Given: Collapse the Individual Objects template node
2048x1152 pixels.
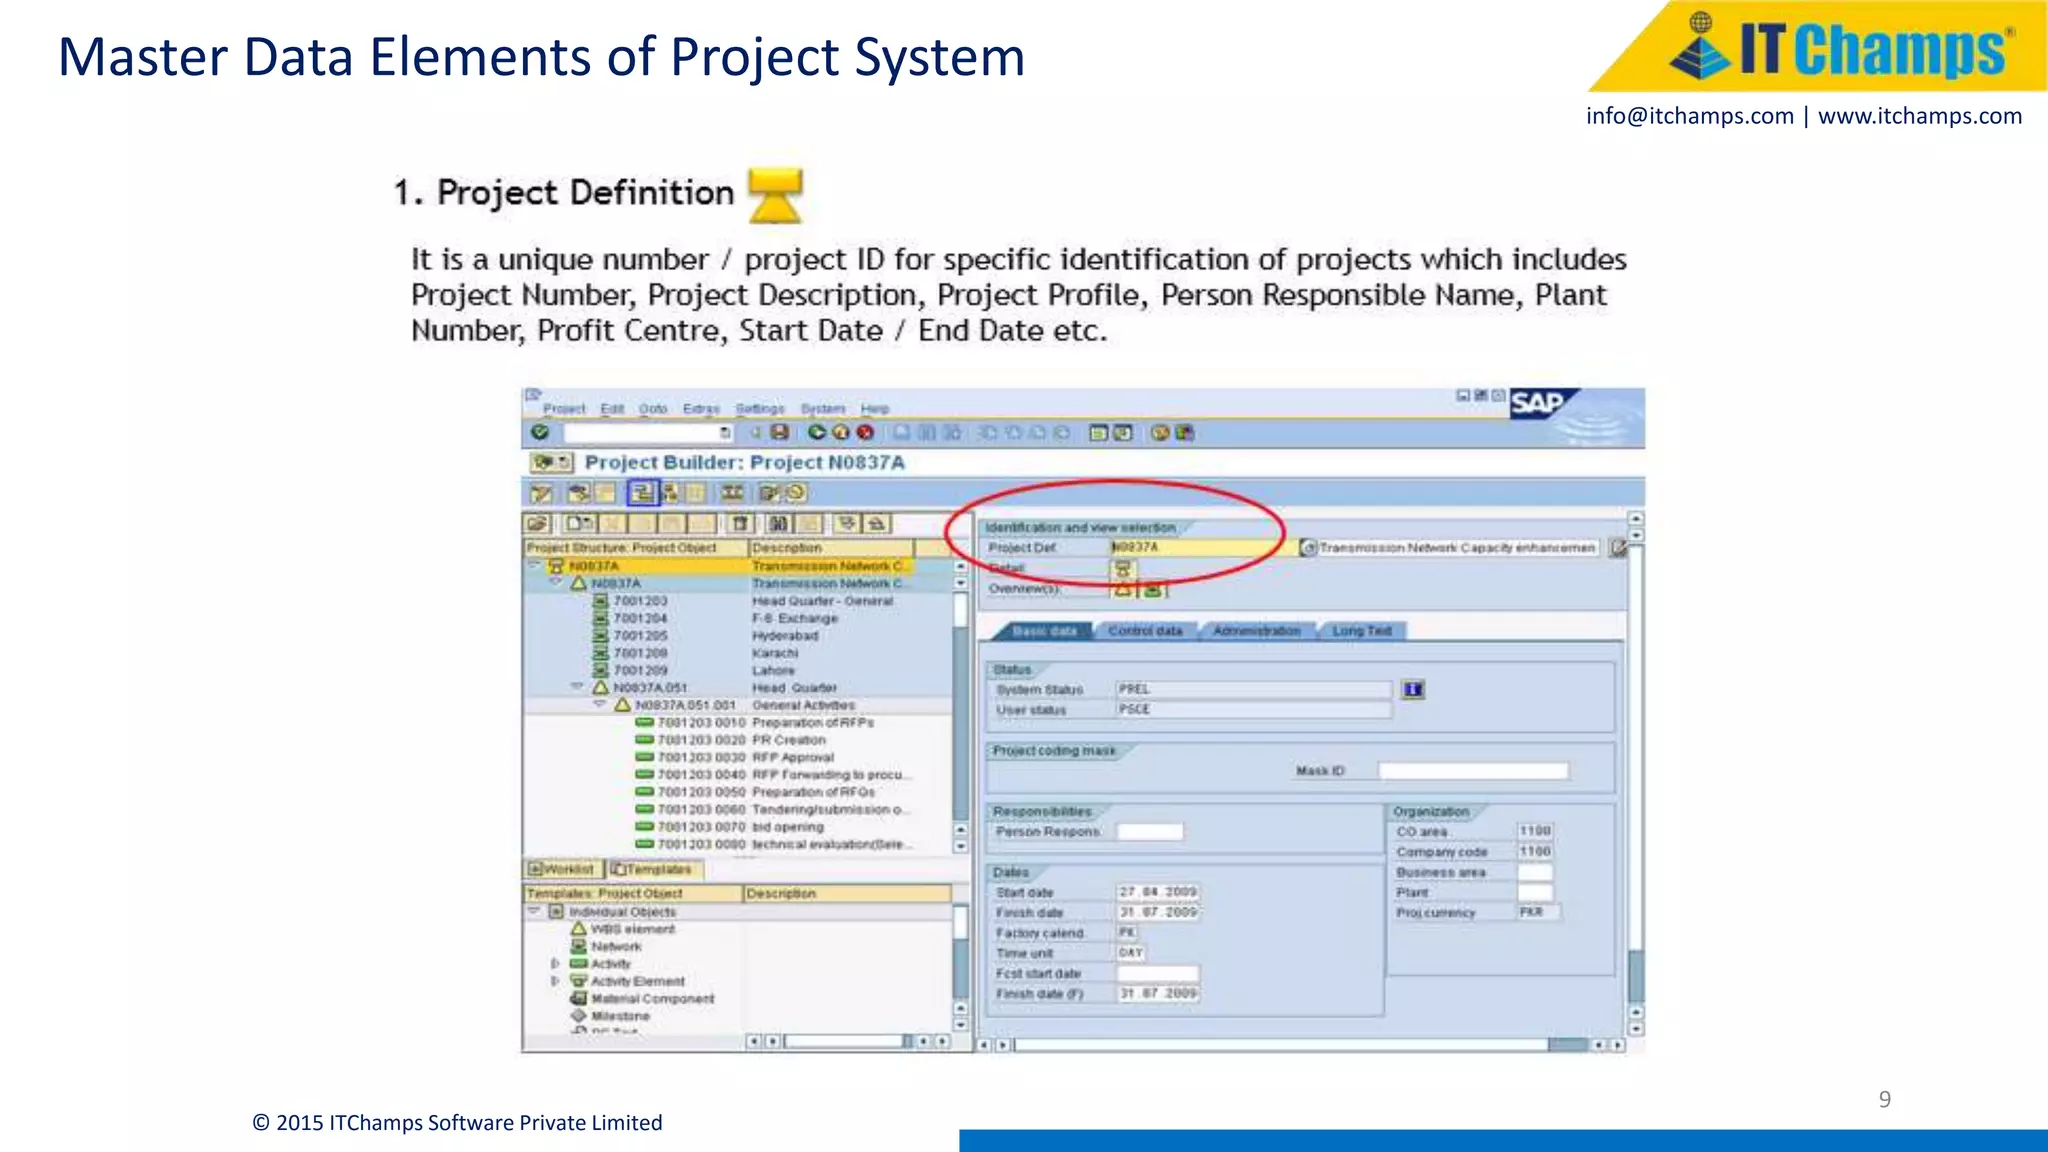Looking at the screenshot, I should tap(534, 911).
